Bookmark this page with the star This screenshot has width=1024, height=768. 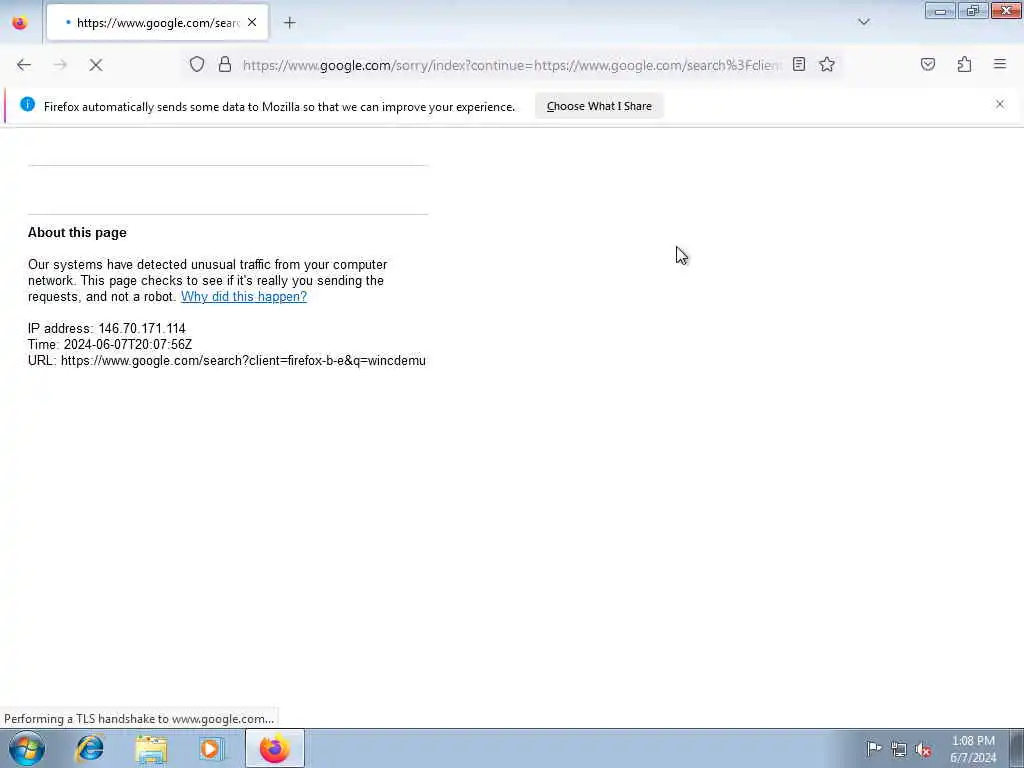[x=827, y=64]
